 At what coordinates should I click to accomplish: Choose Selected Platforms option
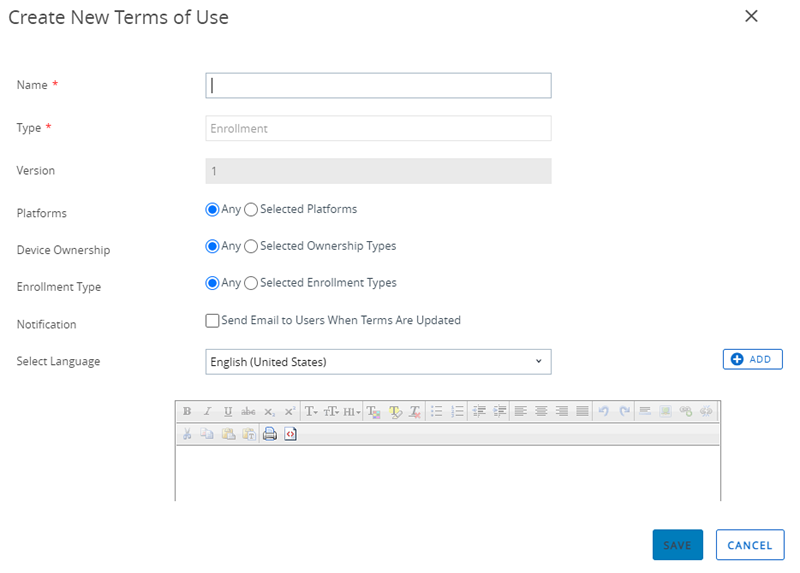[x=251, y=210]
